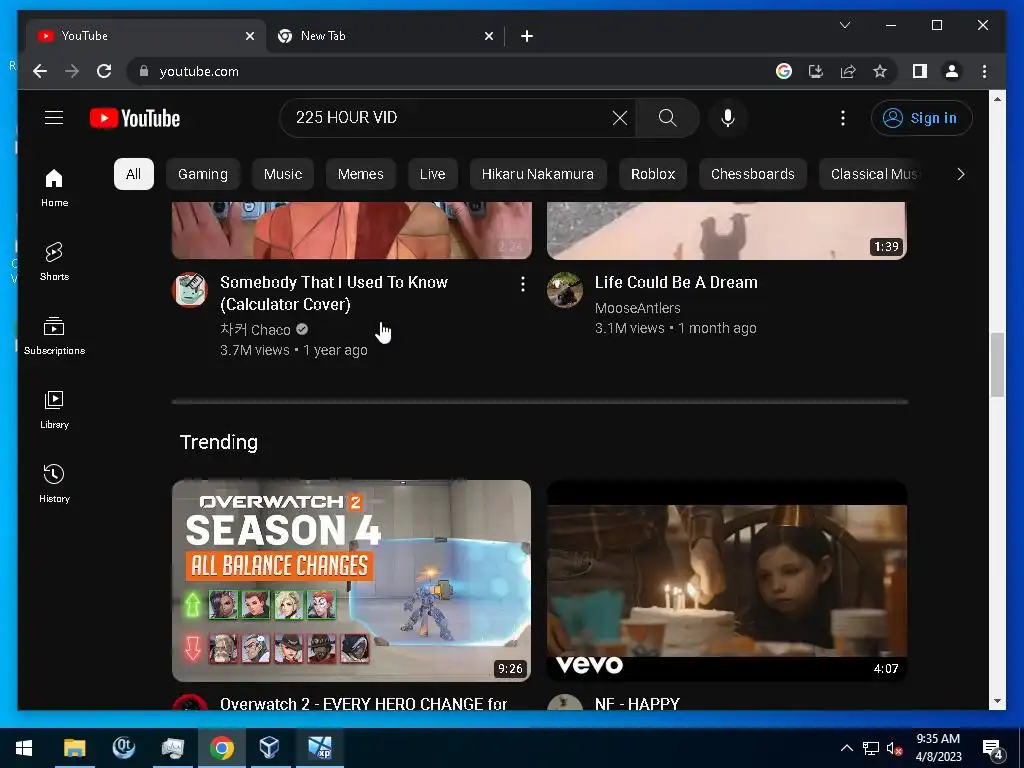
Task: Click the Google icon in address bar
Action: tap(784, 71)
